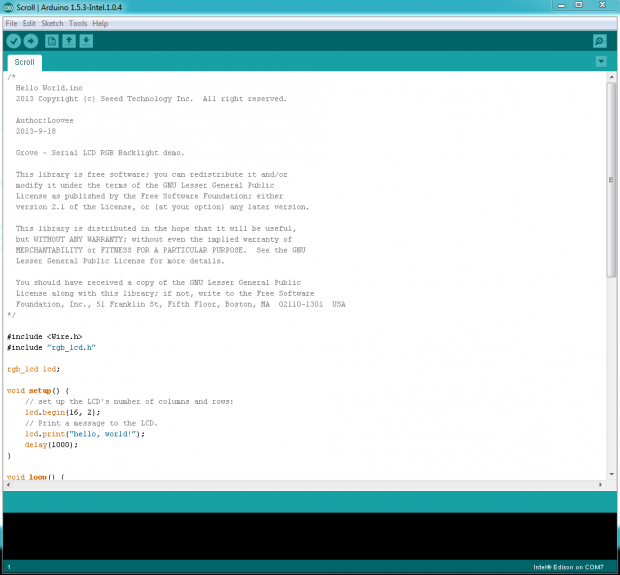The width and height of the screenshot is (620, 575).
Task: Click the "delay(1000);" line
Action: coord(51,444)
